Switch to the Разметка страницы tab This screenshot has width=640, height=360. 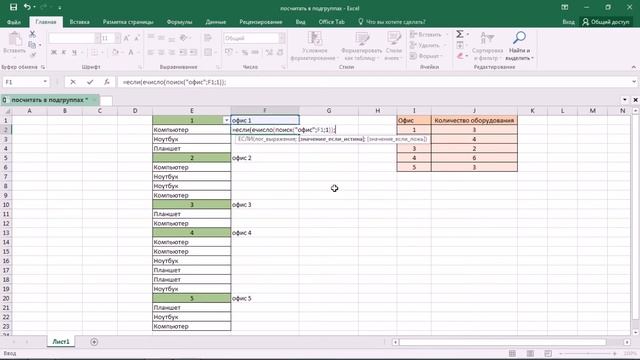(x=128, y=22)
